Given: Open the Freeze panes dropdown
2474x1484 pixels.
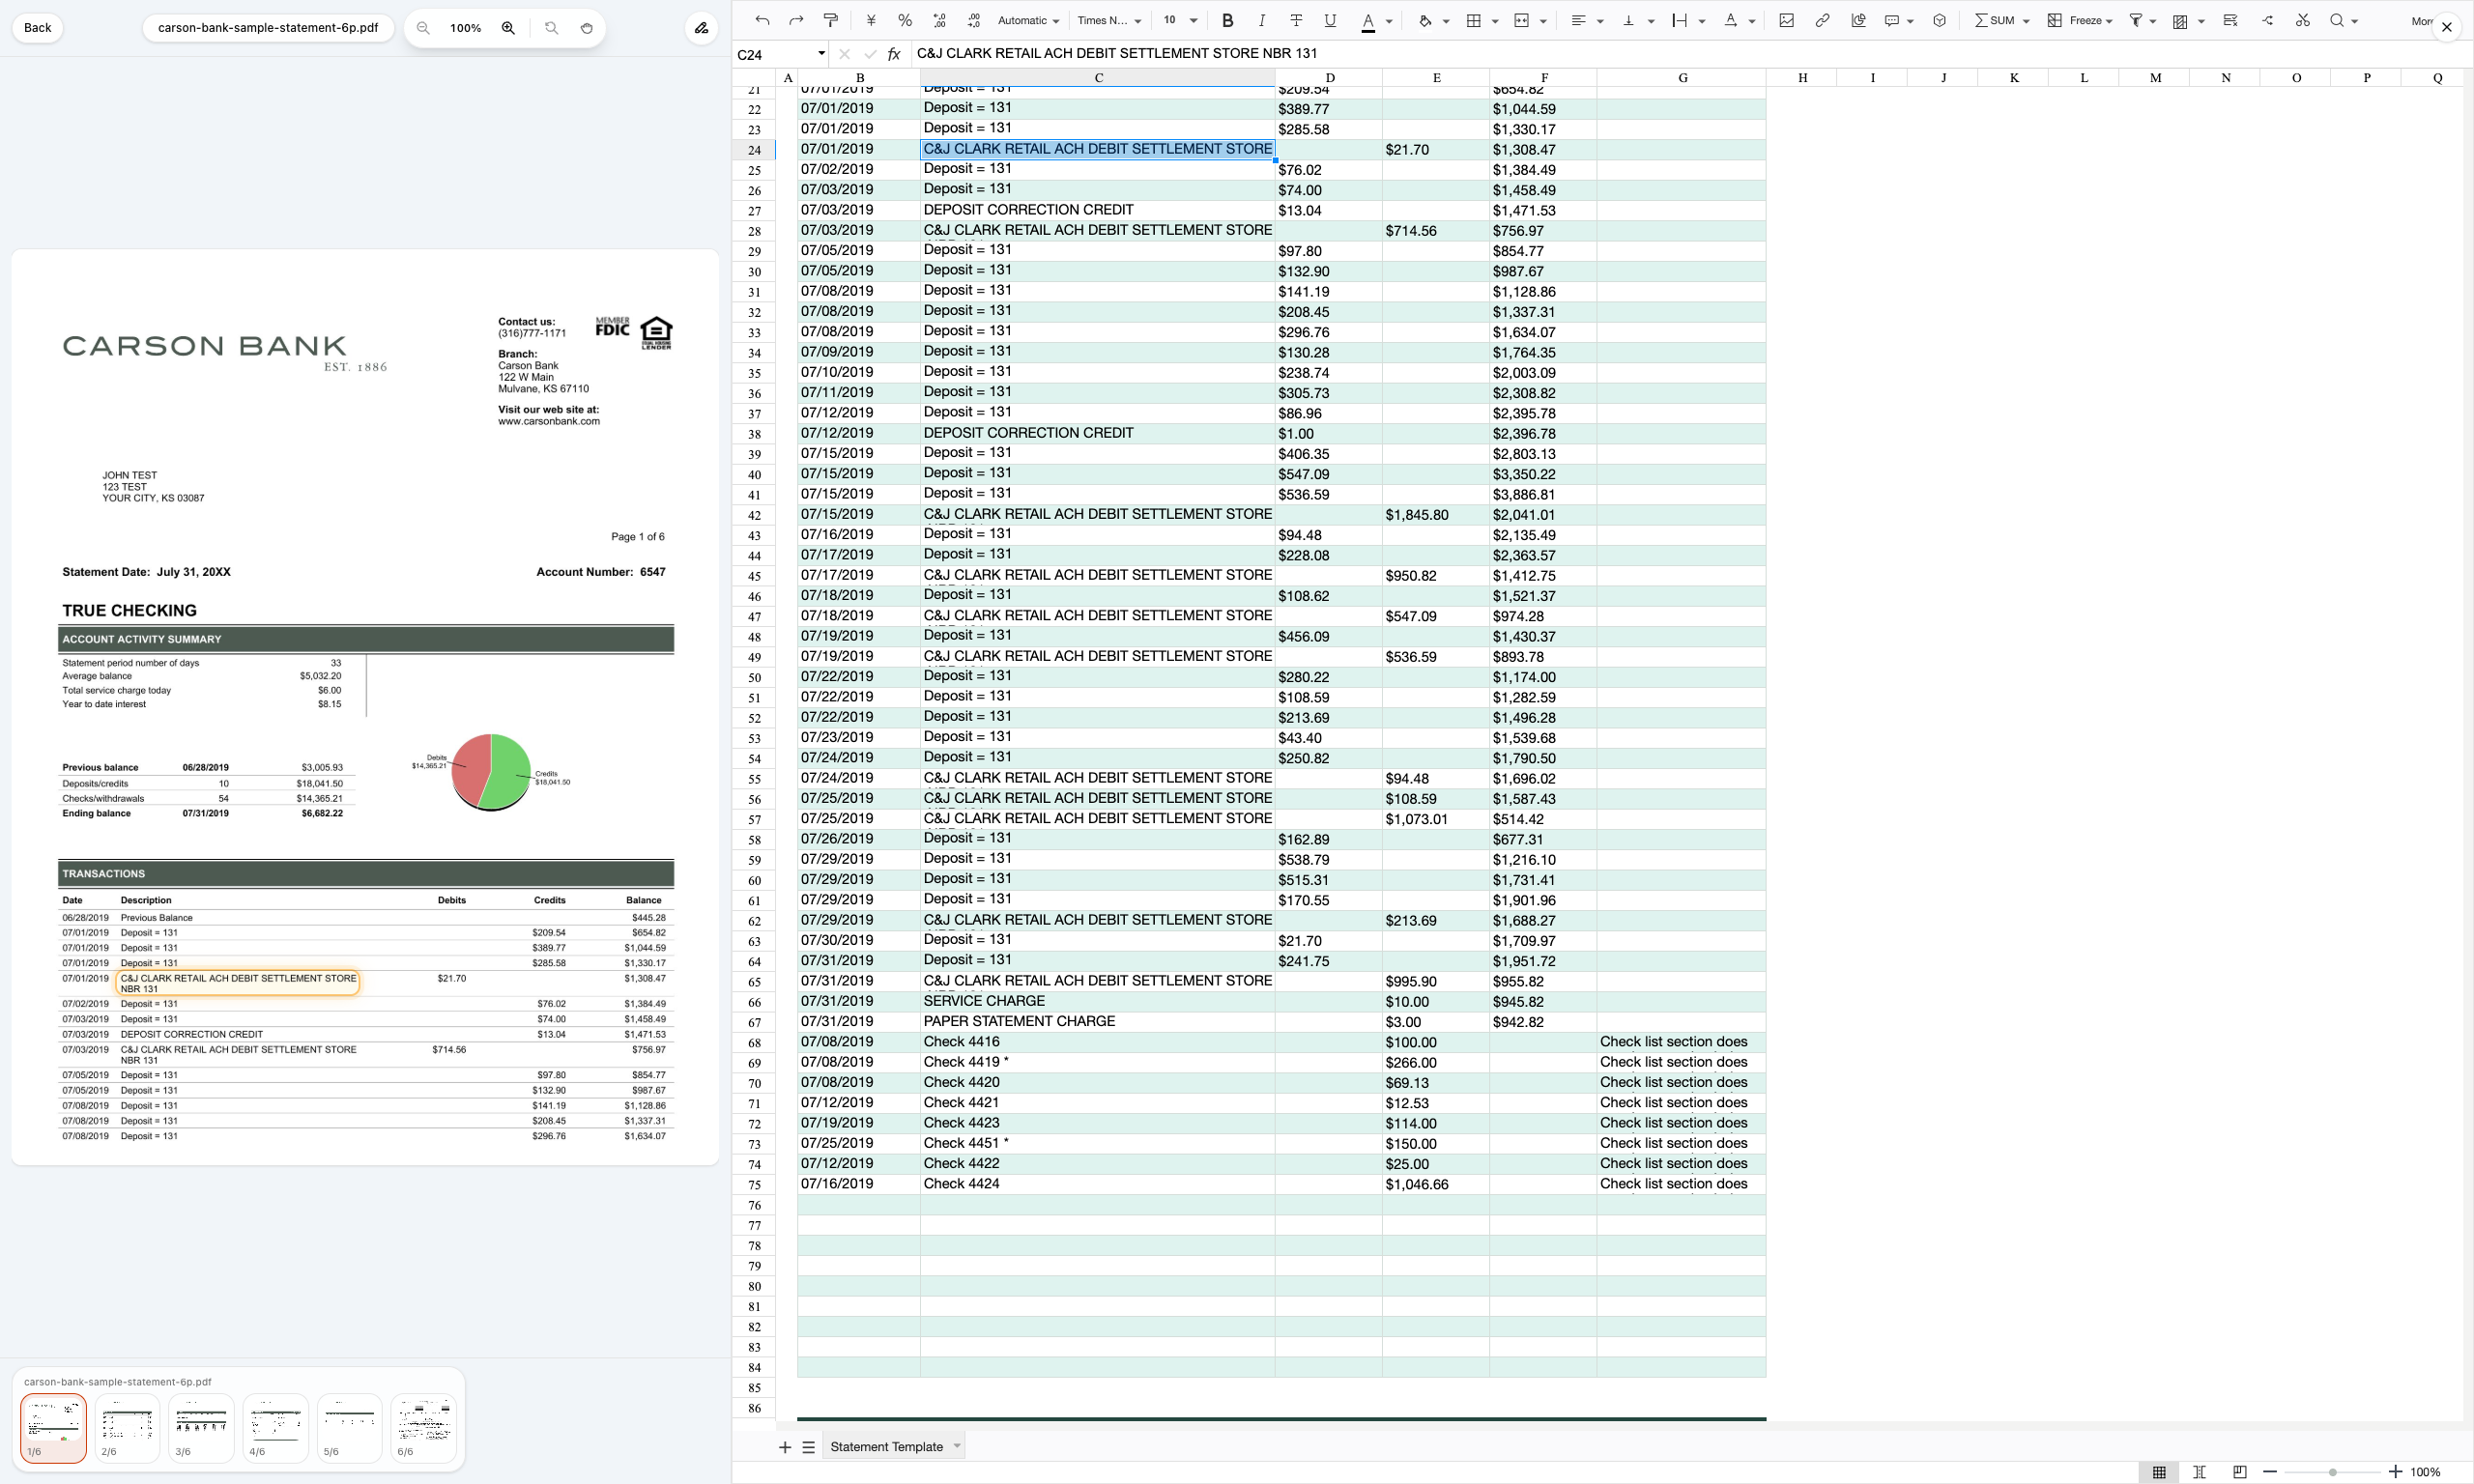Looking at the screenshot, I should (x=2080, y=20).
